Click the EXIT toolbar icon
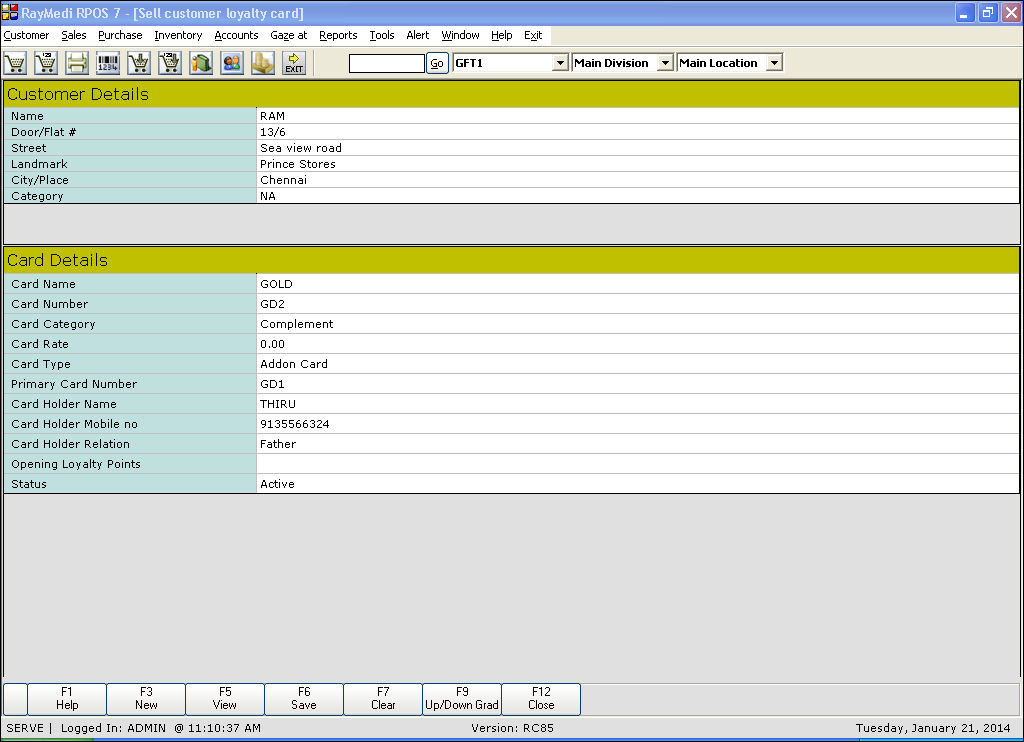This screenshot has height=742, width=1024. point(294,63)
